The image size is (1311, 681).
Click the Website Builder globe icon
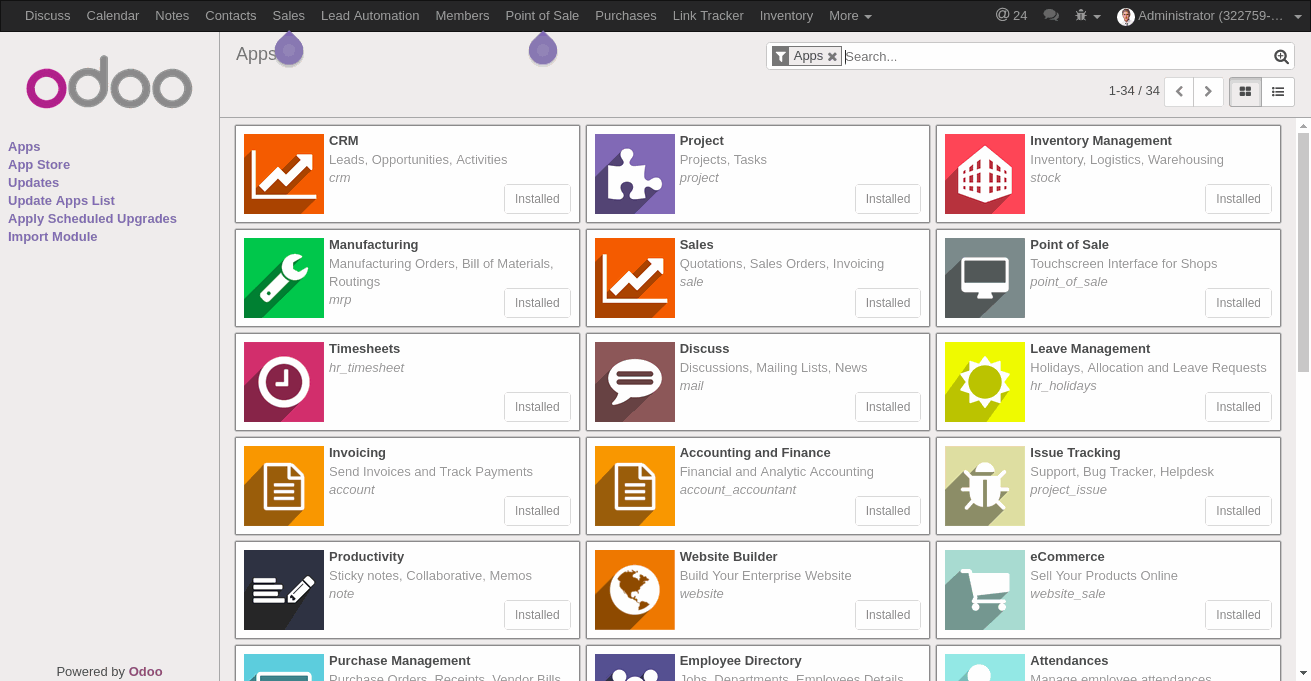click(x=635, y=590)
